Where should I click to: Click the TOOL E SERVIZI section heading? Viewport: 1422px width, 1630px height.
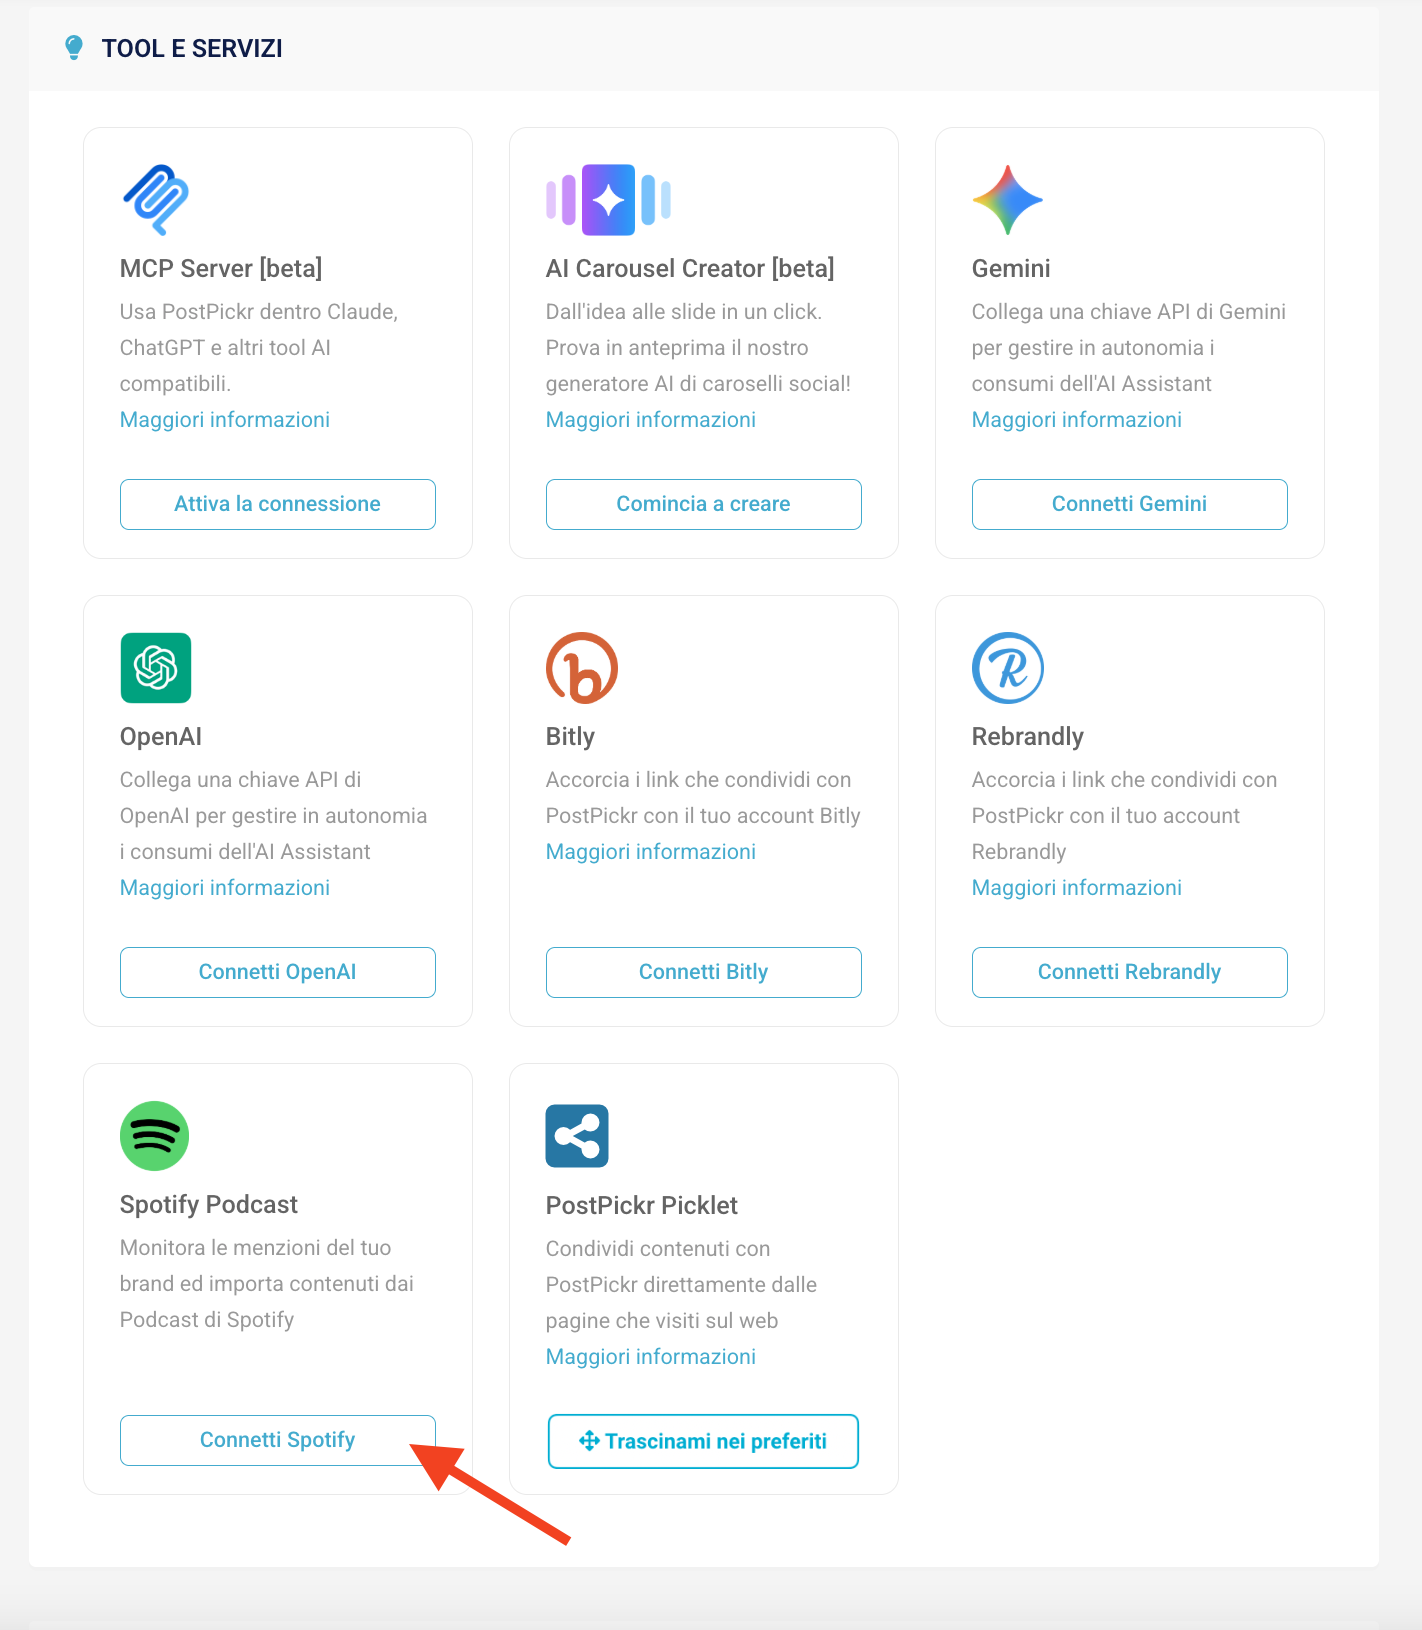click(192, 48)
